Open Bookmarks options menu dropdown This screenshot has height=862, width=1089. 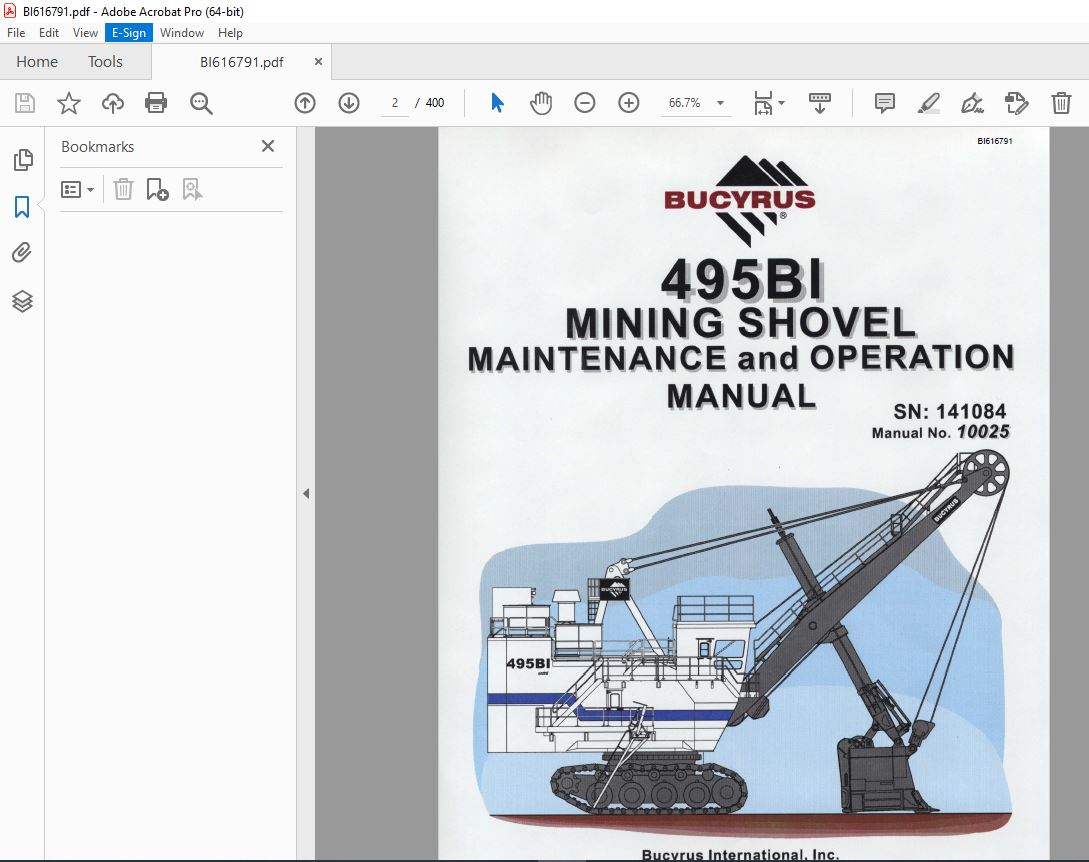click(x=77, y=190)
